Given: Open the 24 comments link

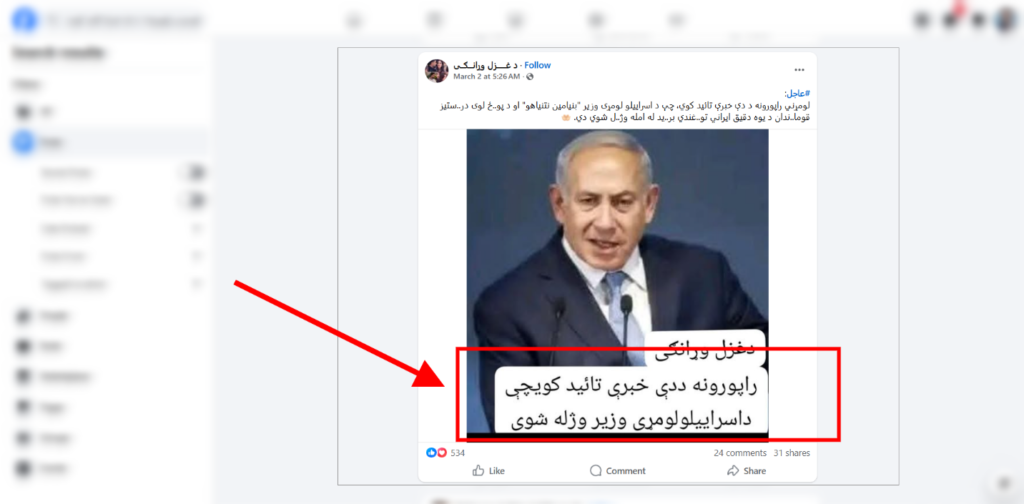Looking at the screenshot, I should (740, 452).
